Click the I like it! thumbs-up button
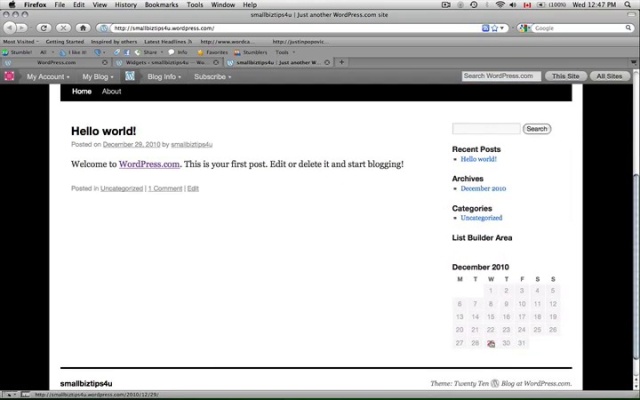The height and width of the screenshot is (400, 640). [73, 52]
